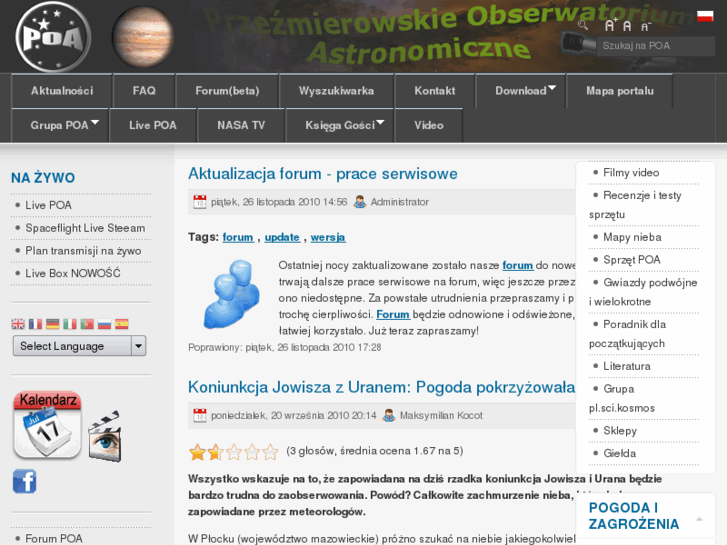
Task: Open the Kontakt menu item
Action: pyautogui.click(x=435, y=91)
